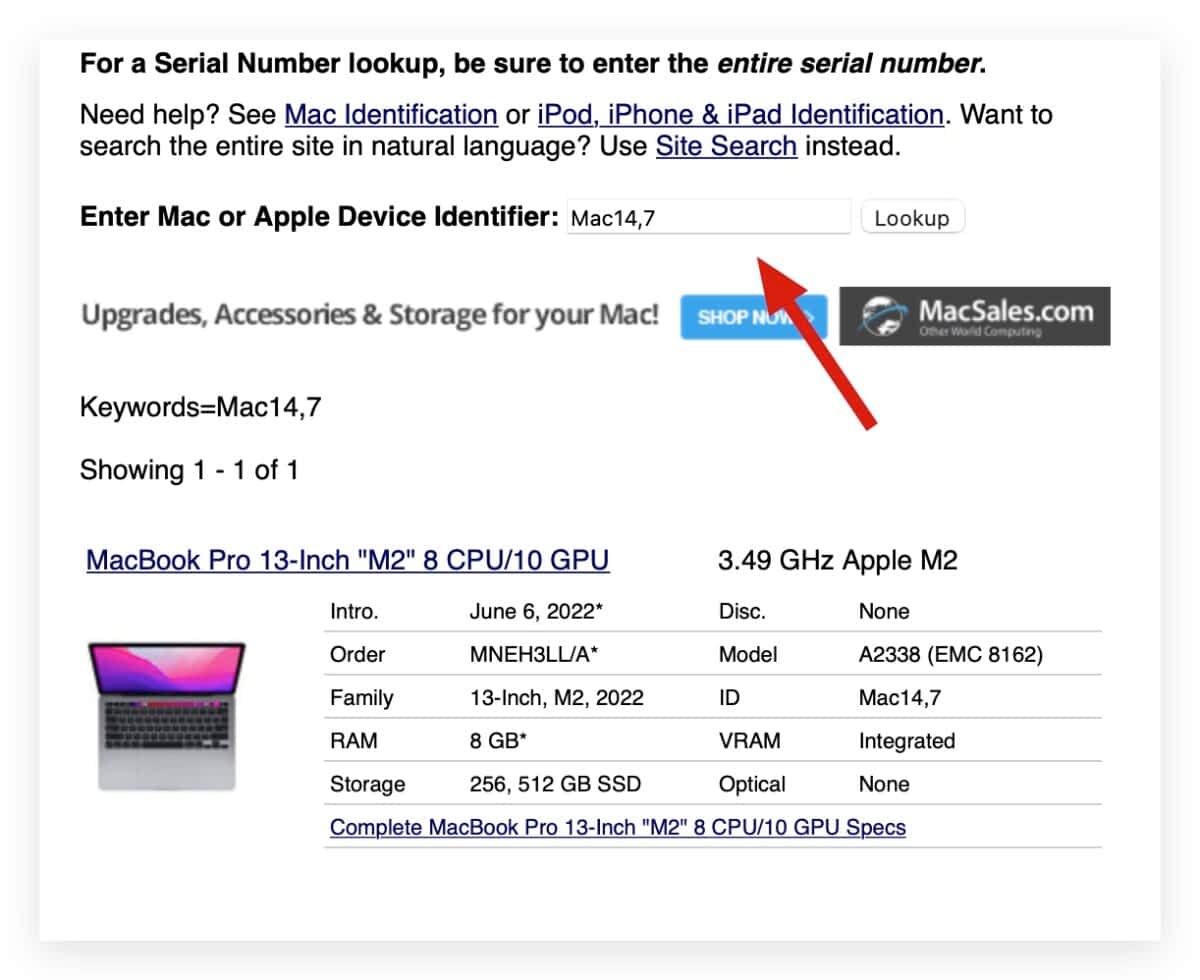Open the Mac Identification help link
This screenshot has width=1200, height=980.
pyautogui.click(x=391, y=115)
